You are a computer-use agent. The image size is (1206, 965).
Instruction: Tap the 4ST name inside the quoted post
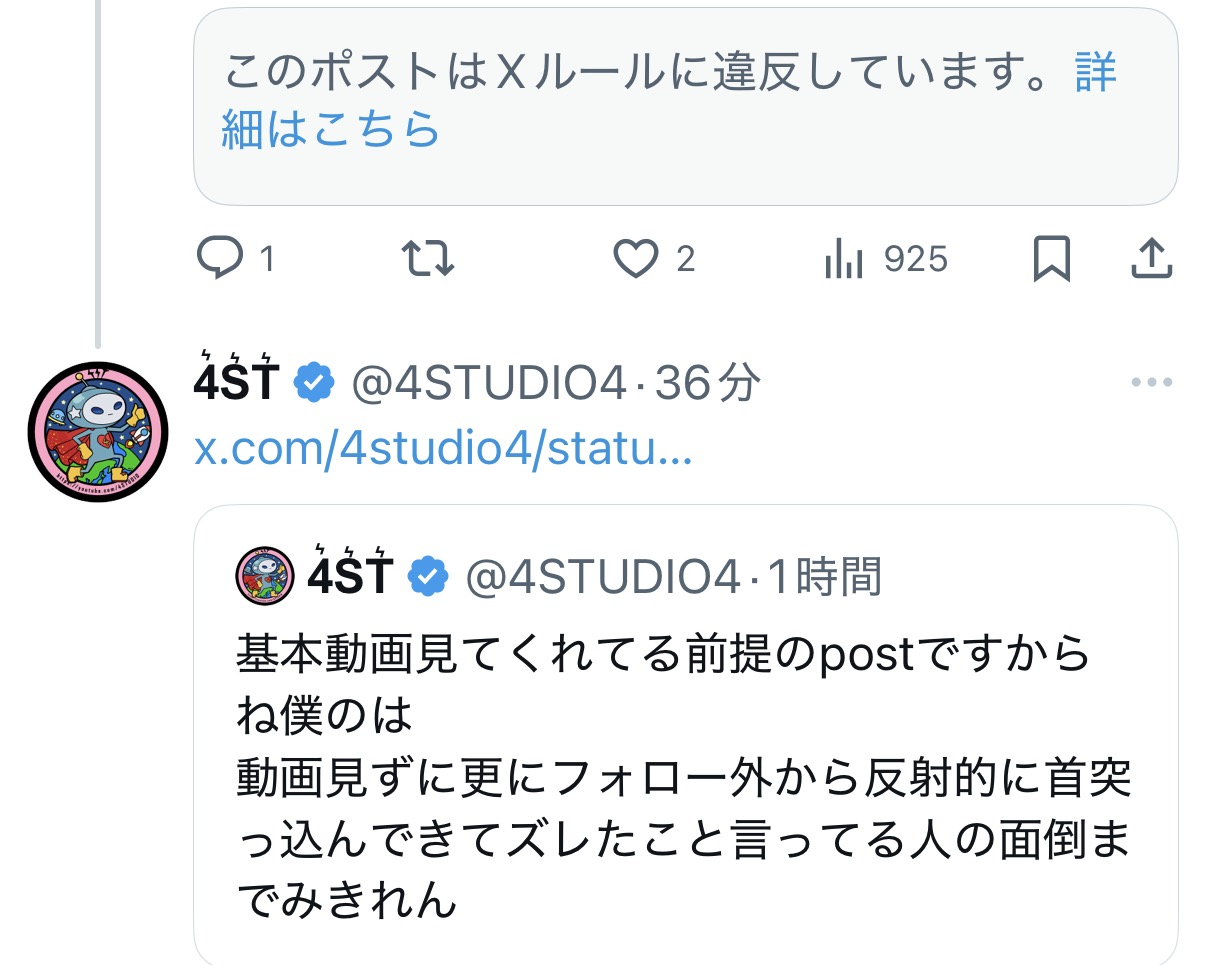pos(348,576)
